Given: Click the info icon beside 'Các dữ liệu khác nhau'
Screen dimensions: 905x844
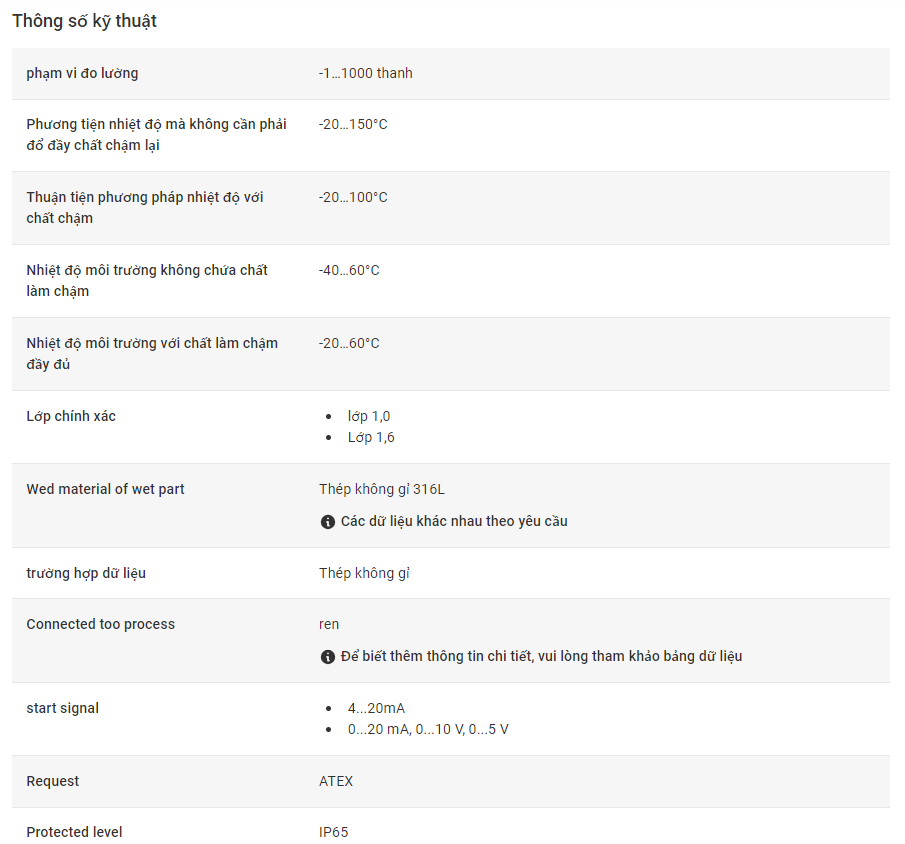Looking at the screenshot, I should tap(327, 522).
